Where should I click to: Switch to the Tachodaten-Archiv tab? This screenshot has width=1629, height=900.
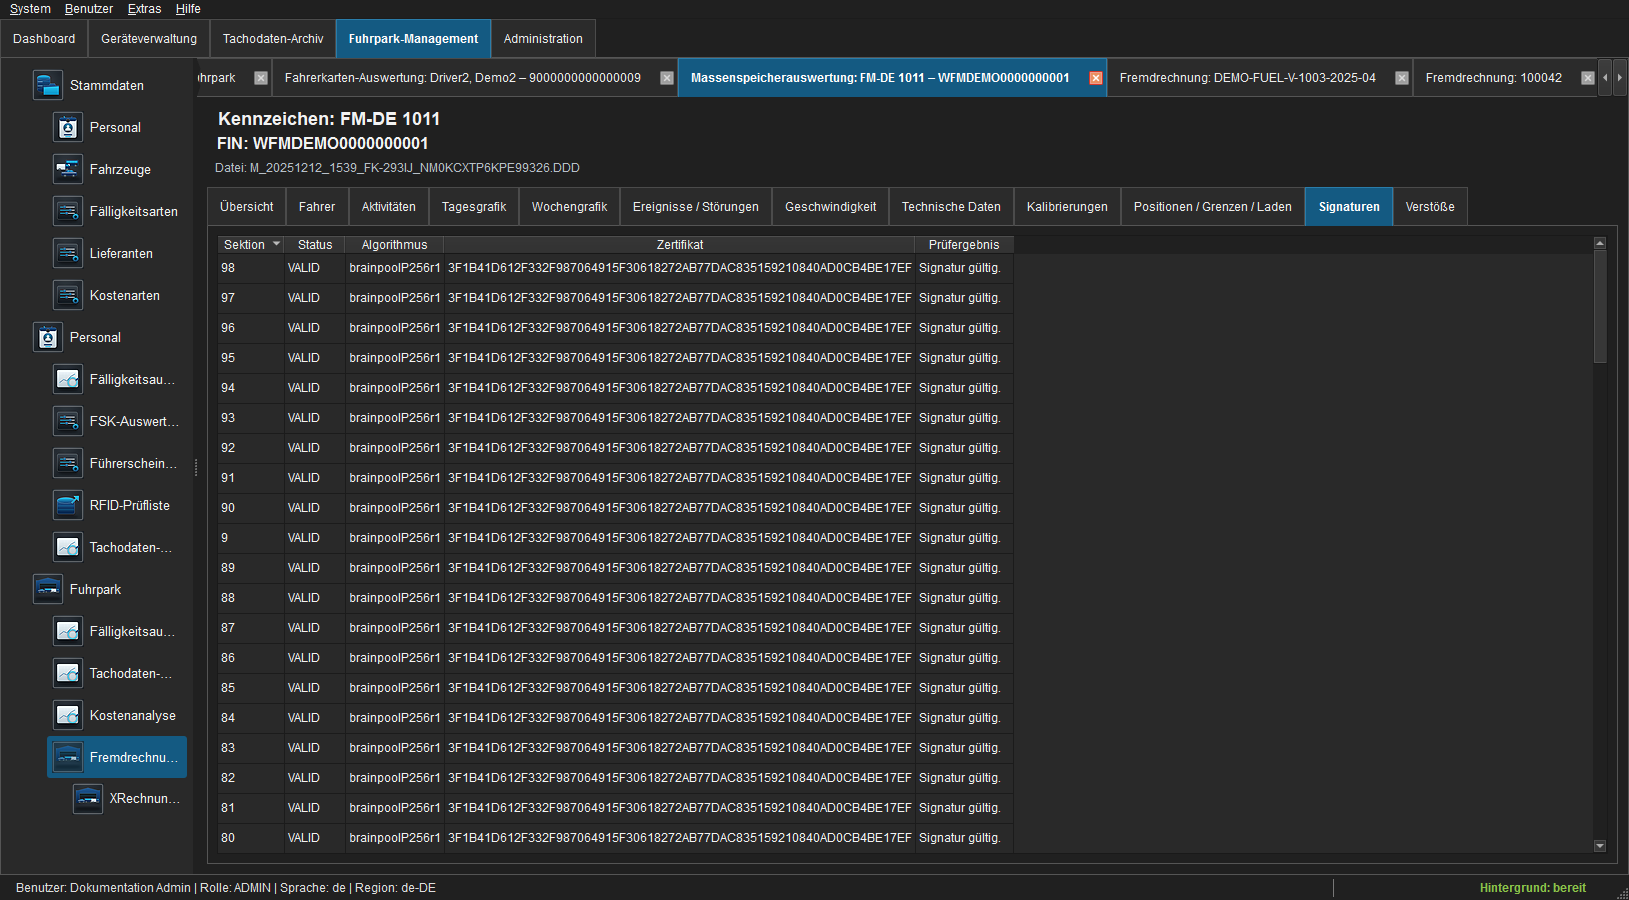pos(273,39)
